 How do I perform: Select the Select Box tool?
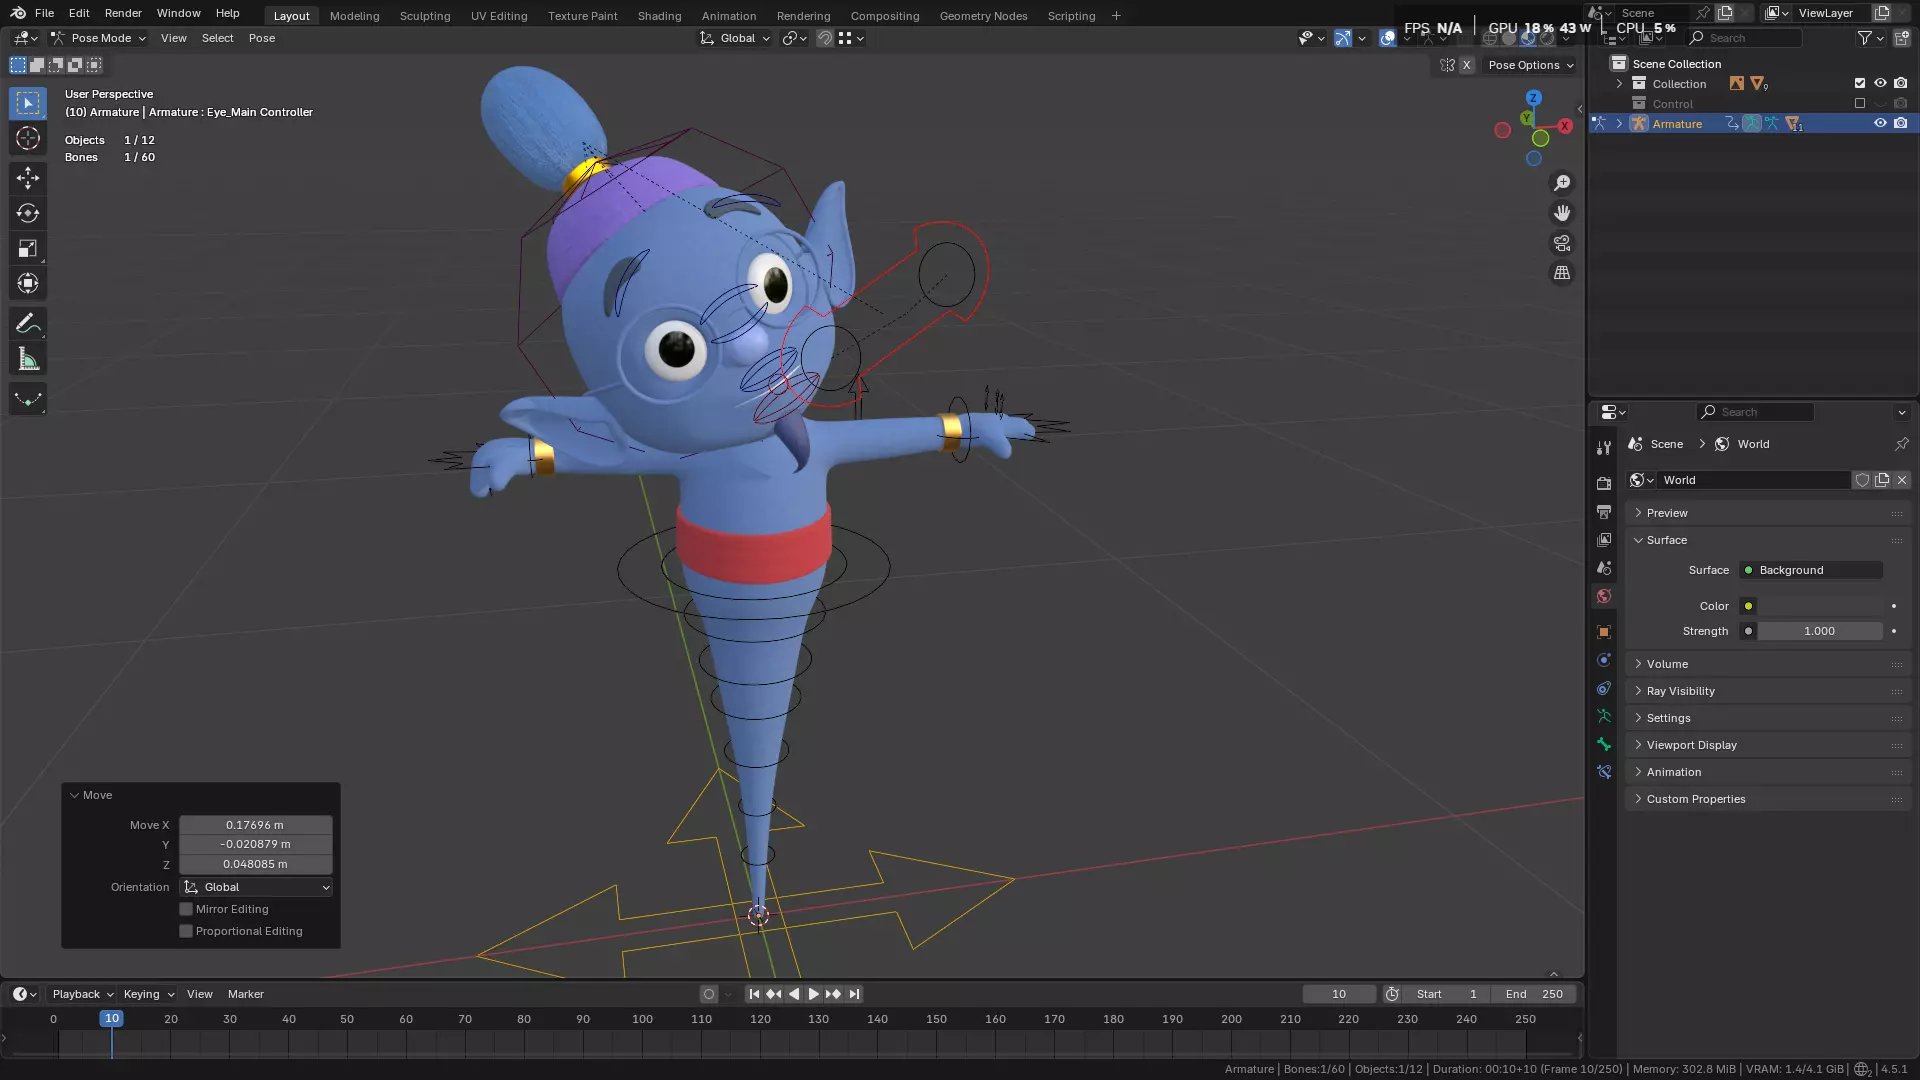28,103
